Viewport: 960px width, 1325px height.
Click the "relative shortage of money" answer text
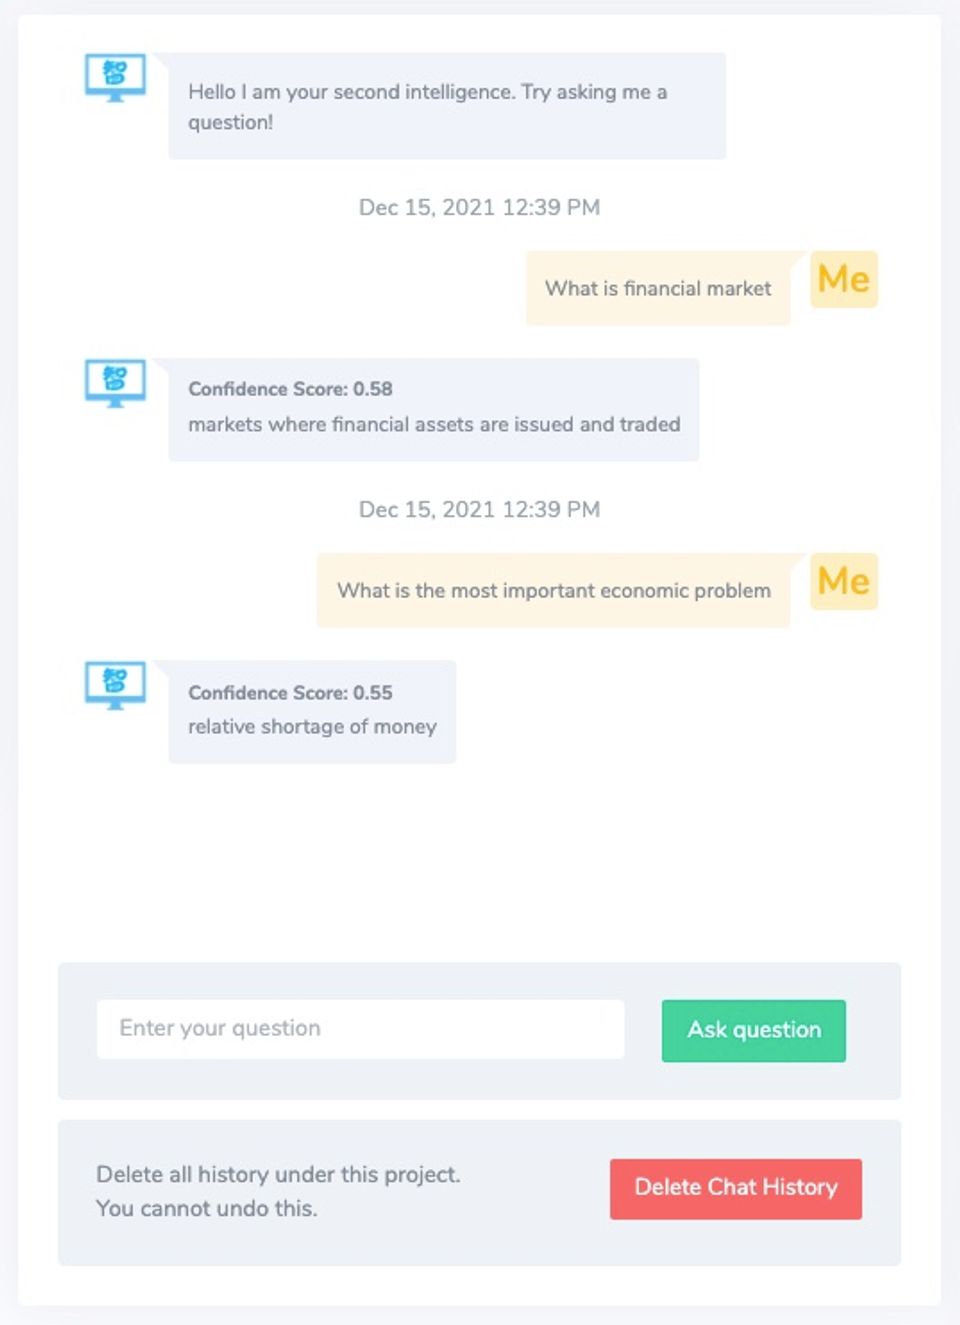click(x=312, y=727)
